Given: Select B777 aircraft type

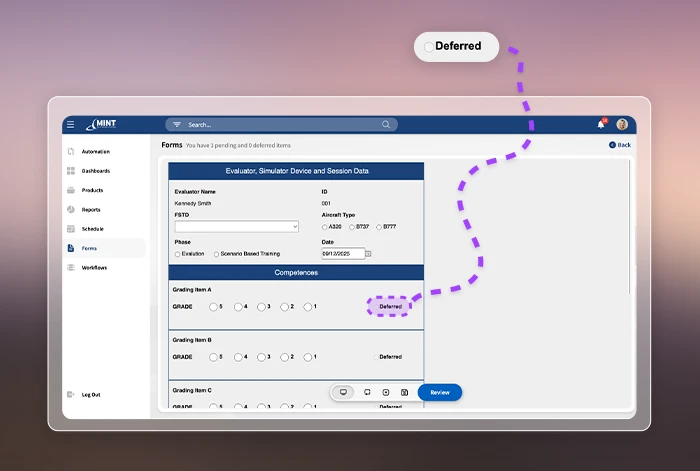Looking at the screenshot, I should [x=379, y=227].
